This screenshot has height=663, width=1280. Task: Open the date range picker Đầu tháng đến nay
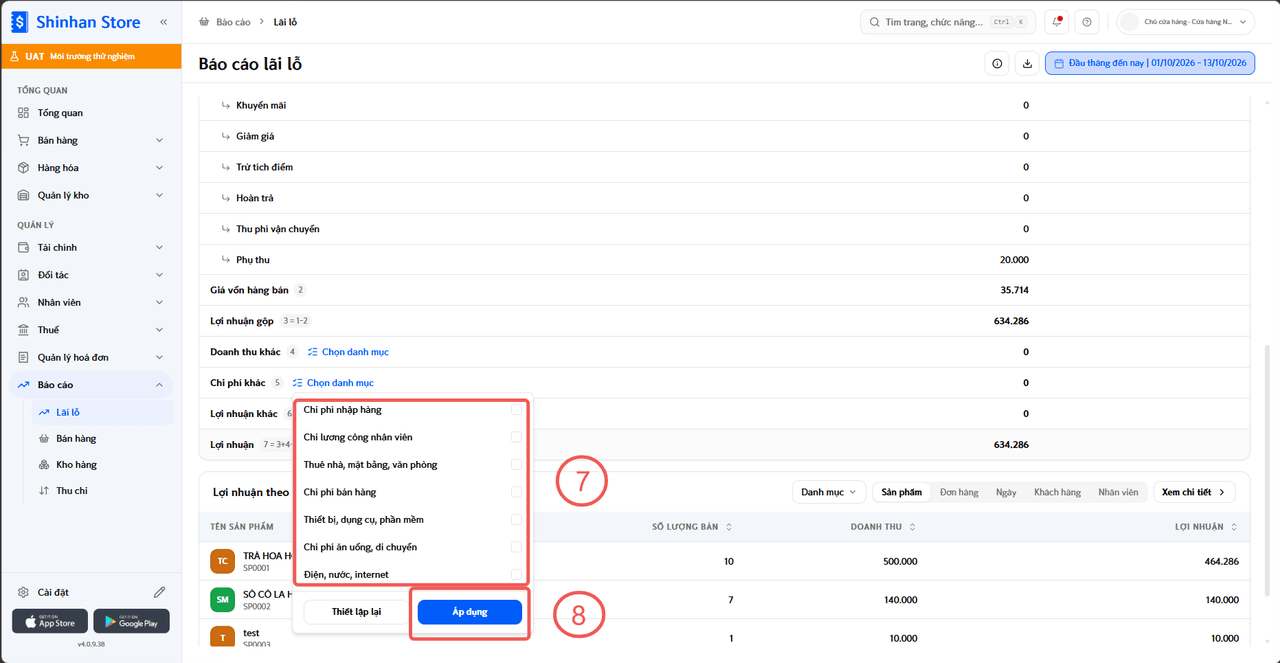click(1150, 64)
